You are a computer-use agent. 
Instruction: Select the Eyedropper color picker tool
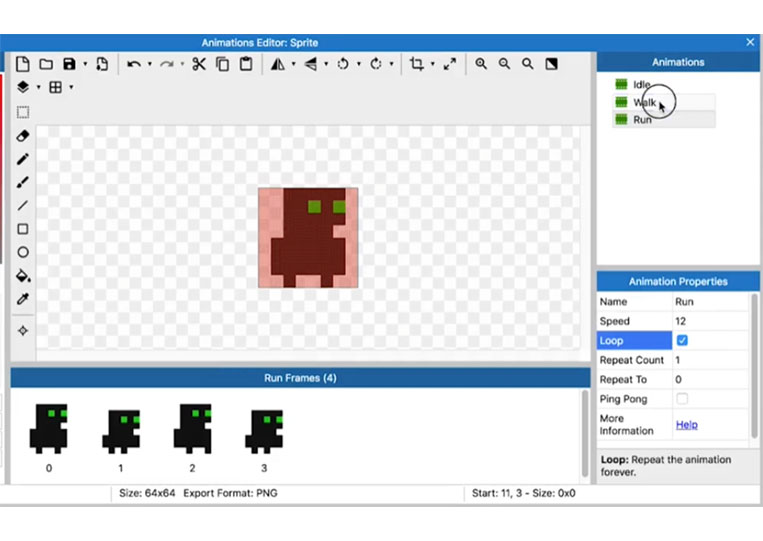coord(23,299)
